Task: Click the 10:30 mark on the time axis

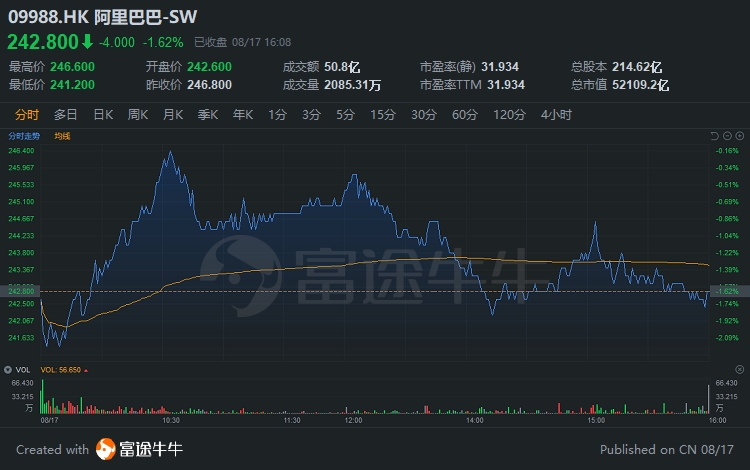Action: point(170,421)
